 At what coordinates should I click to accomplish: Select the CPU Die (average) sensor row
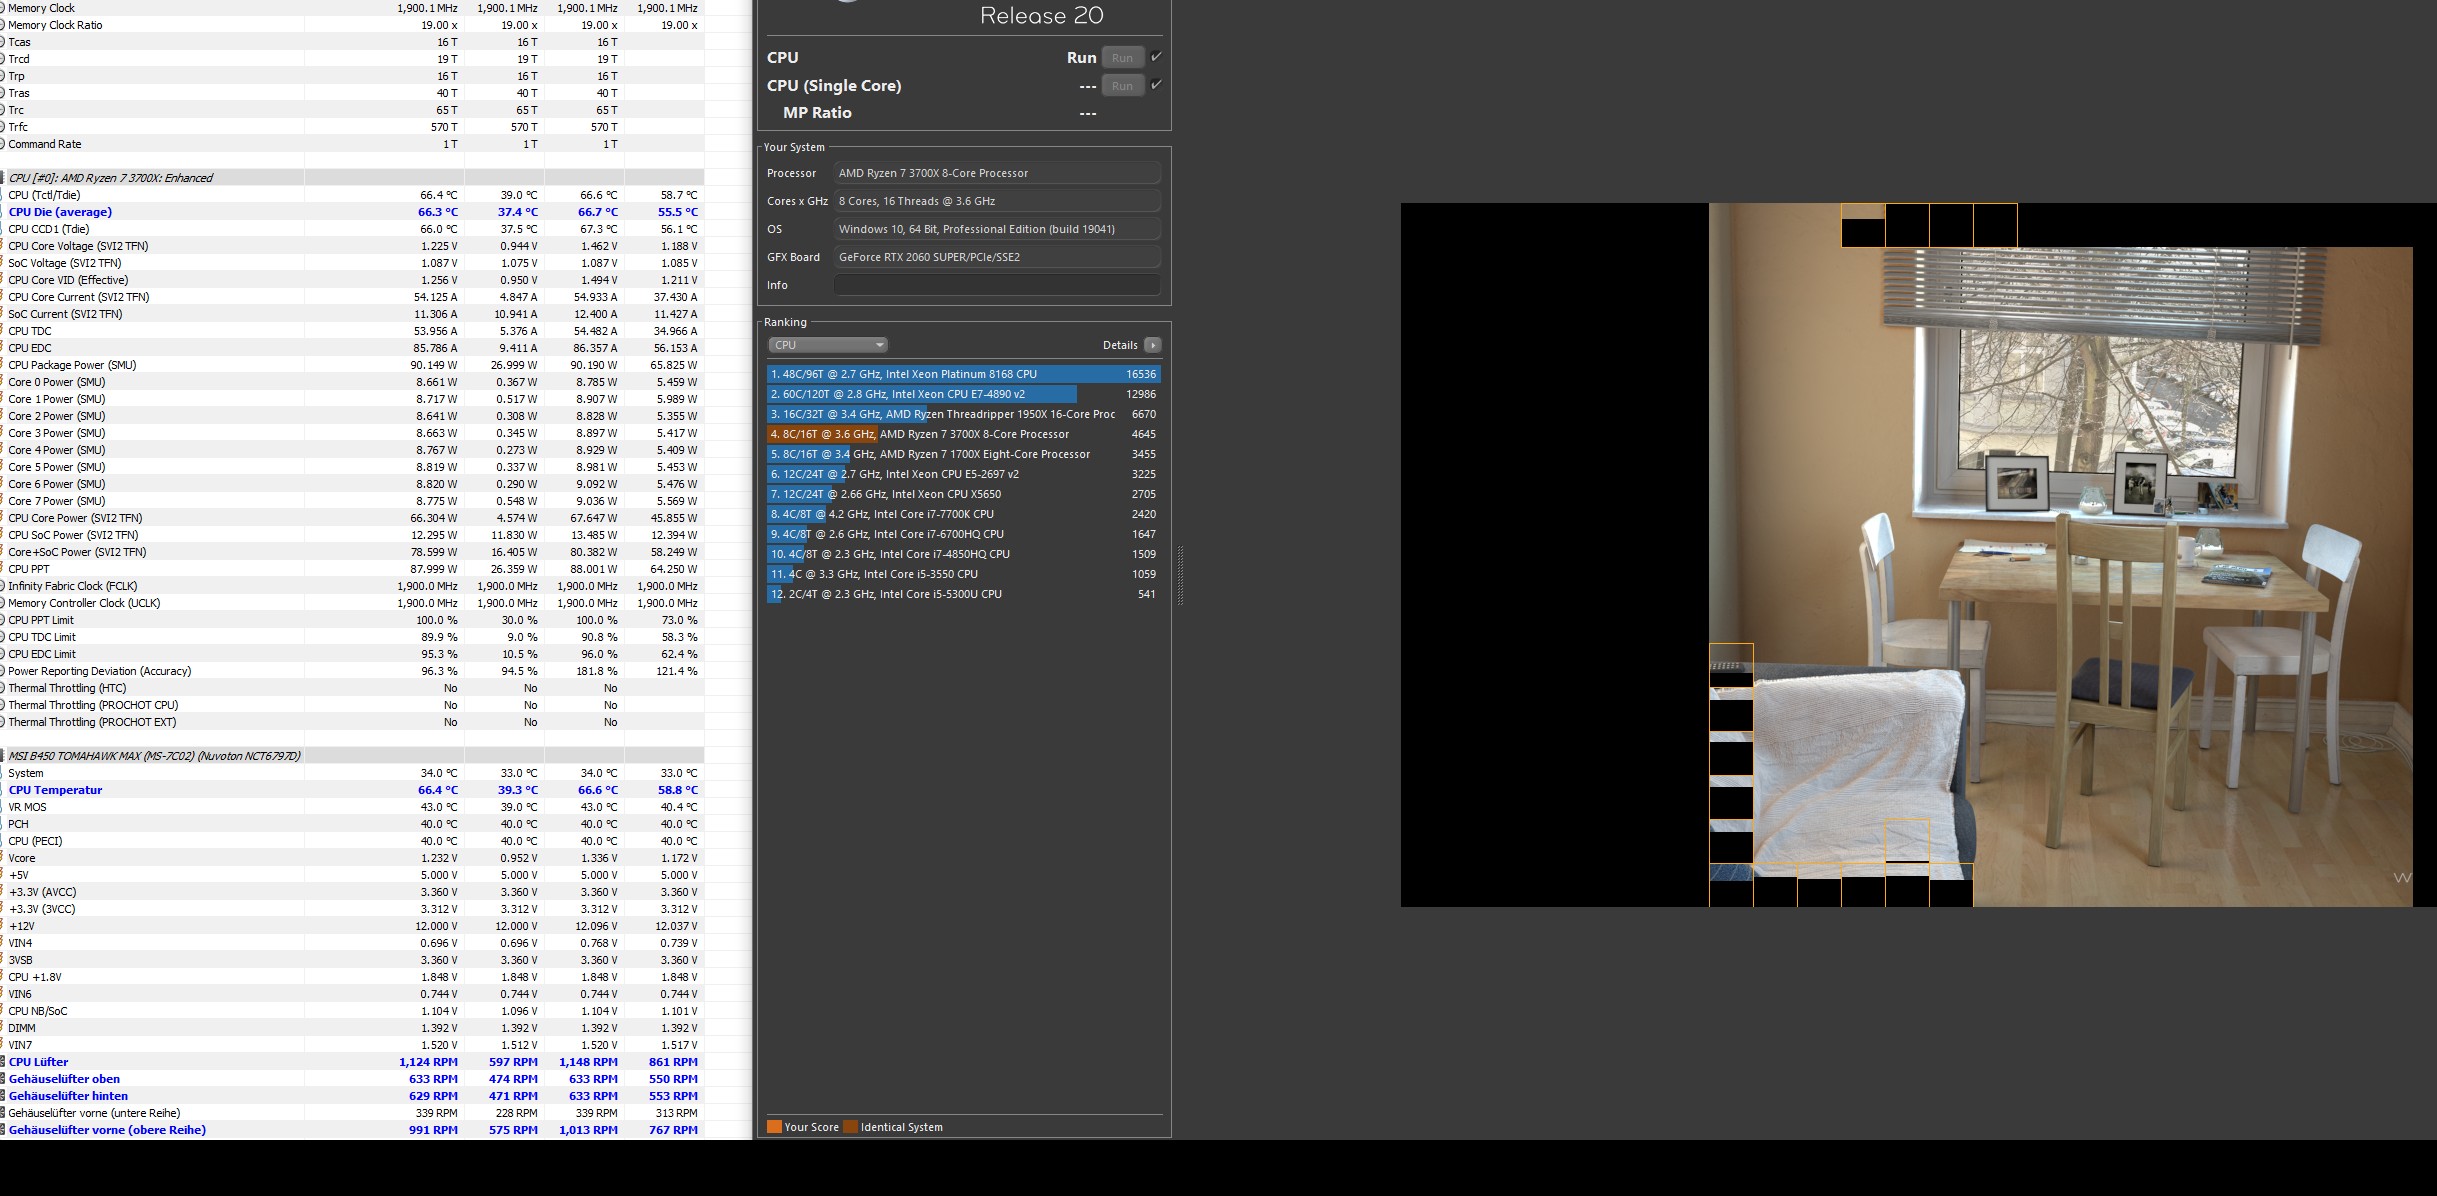60,212
